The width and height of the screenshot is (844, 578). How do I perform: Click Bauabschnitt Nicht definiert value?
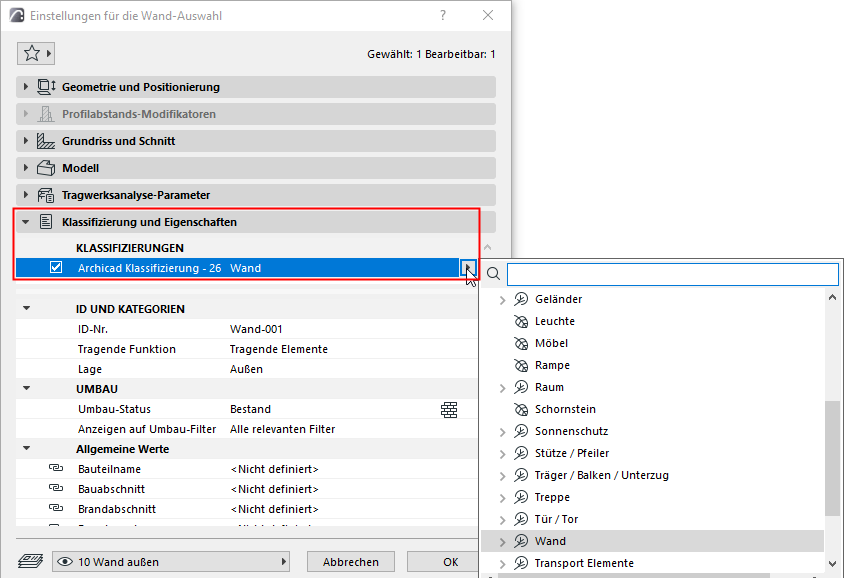tap(274, 489)
